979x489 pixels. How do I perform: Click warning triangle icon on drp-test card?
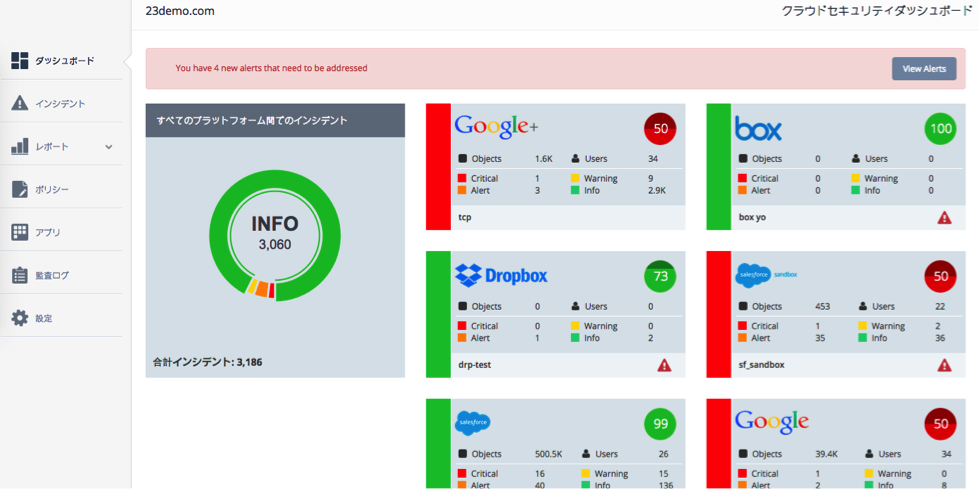pyautogui.click(x=664, y=365)
